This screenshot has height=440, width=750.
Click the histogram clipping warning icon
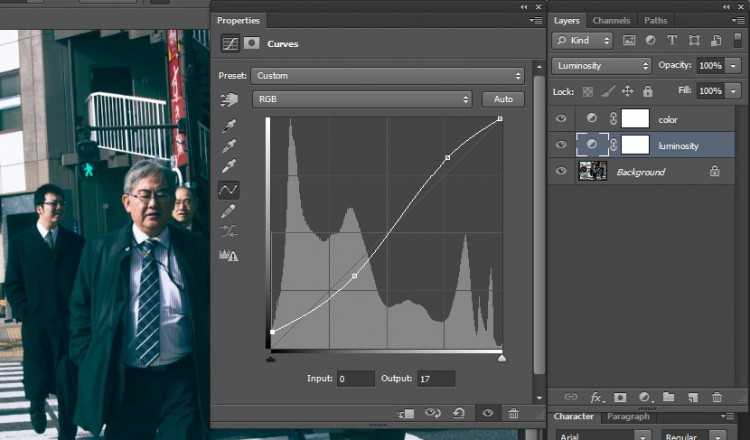(229, 255)
